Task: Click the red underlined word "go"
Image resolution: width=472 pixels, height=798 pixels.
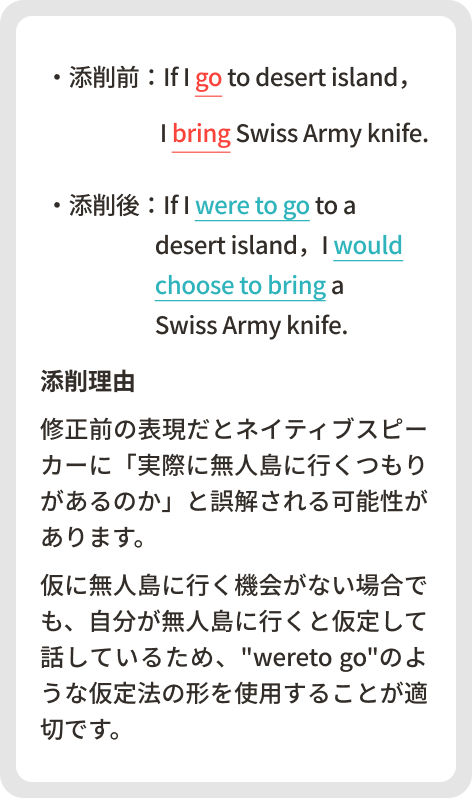Action: pyautogui.click(x=209, y=79)
